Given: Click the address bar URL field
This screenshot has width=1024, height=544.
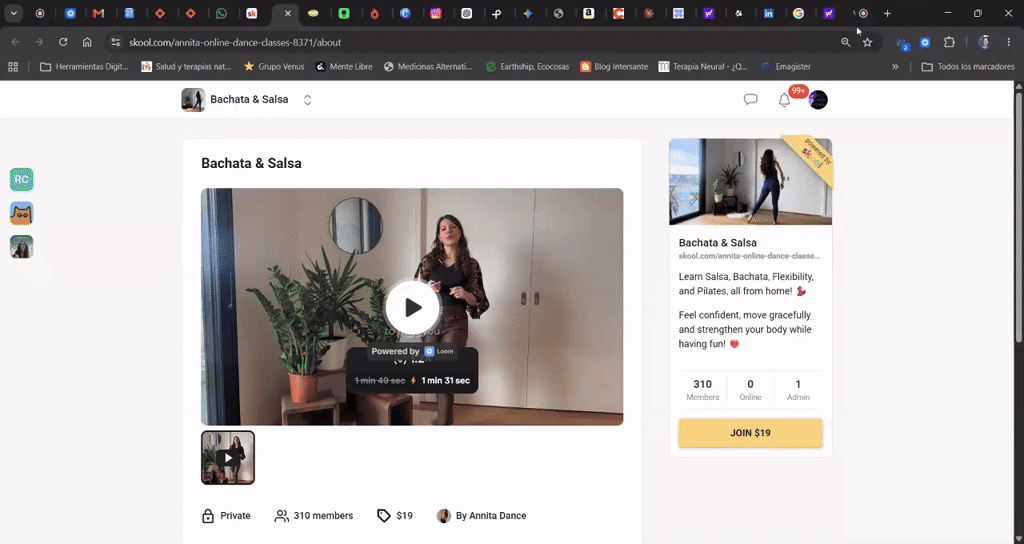Looking at the screenshot, I should pos(477,42).
